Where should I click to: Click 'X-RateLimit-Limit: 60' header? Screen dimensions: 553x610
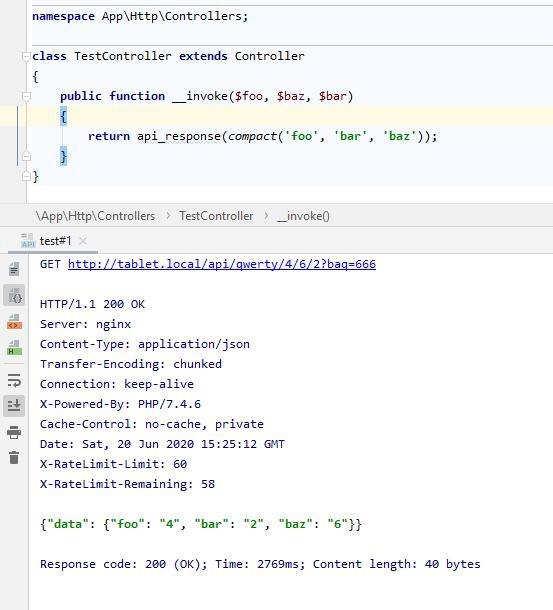[113, 464]
